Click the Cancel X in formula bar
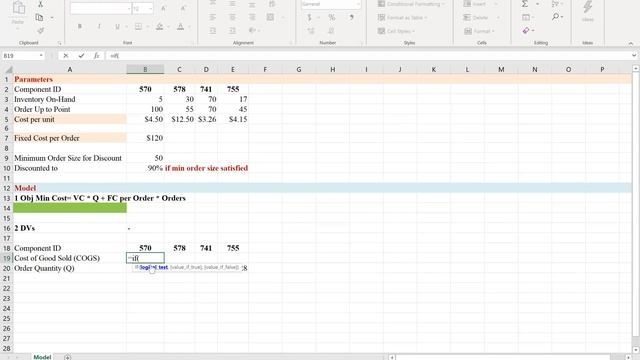 pos(66,56)
